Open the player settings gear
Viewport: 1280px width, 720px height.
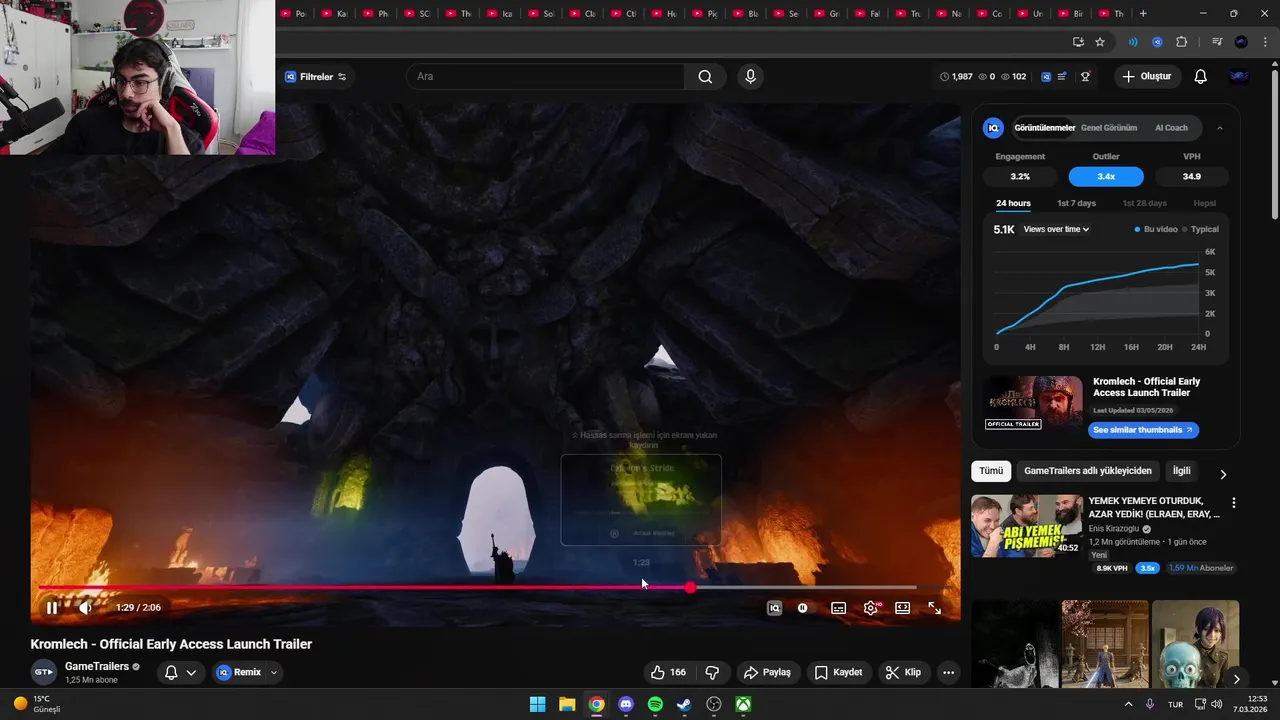coord(871,607)
